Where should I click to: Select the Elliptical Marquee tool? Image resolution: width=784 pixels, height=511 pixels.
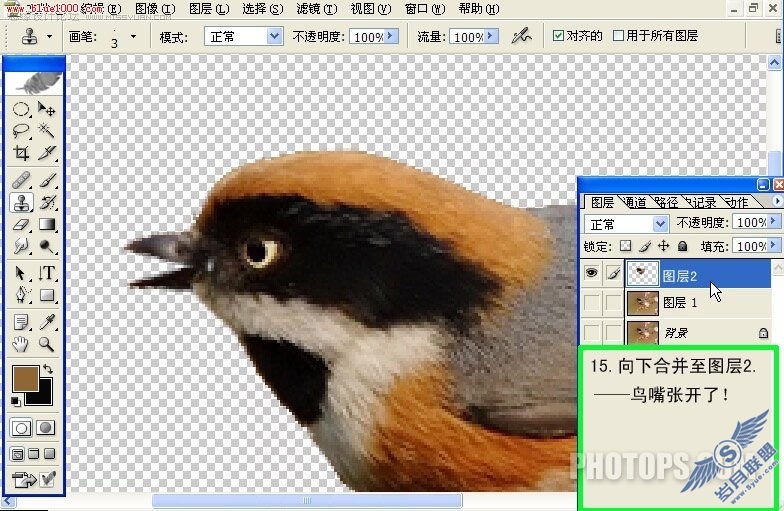pyautogui.click(x=21, y=108)
